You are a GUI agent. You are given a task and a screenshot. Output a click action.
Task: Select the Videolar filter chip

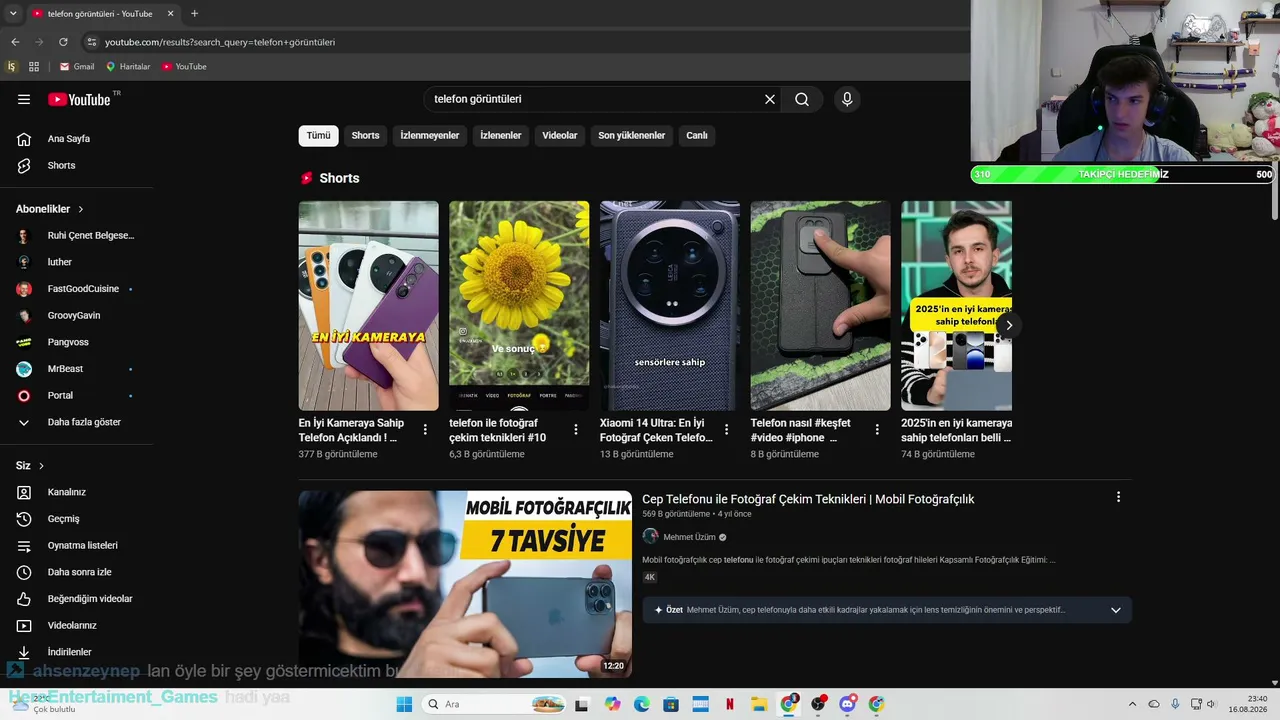click(x=560, y=136)
